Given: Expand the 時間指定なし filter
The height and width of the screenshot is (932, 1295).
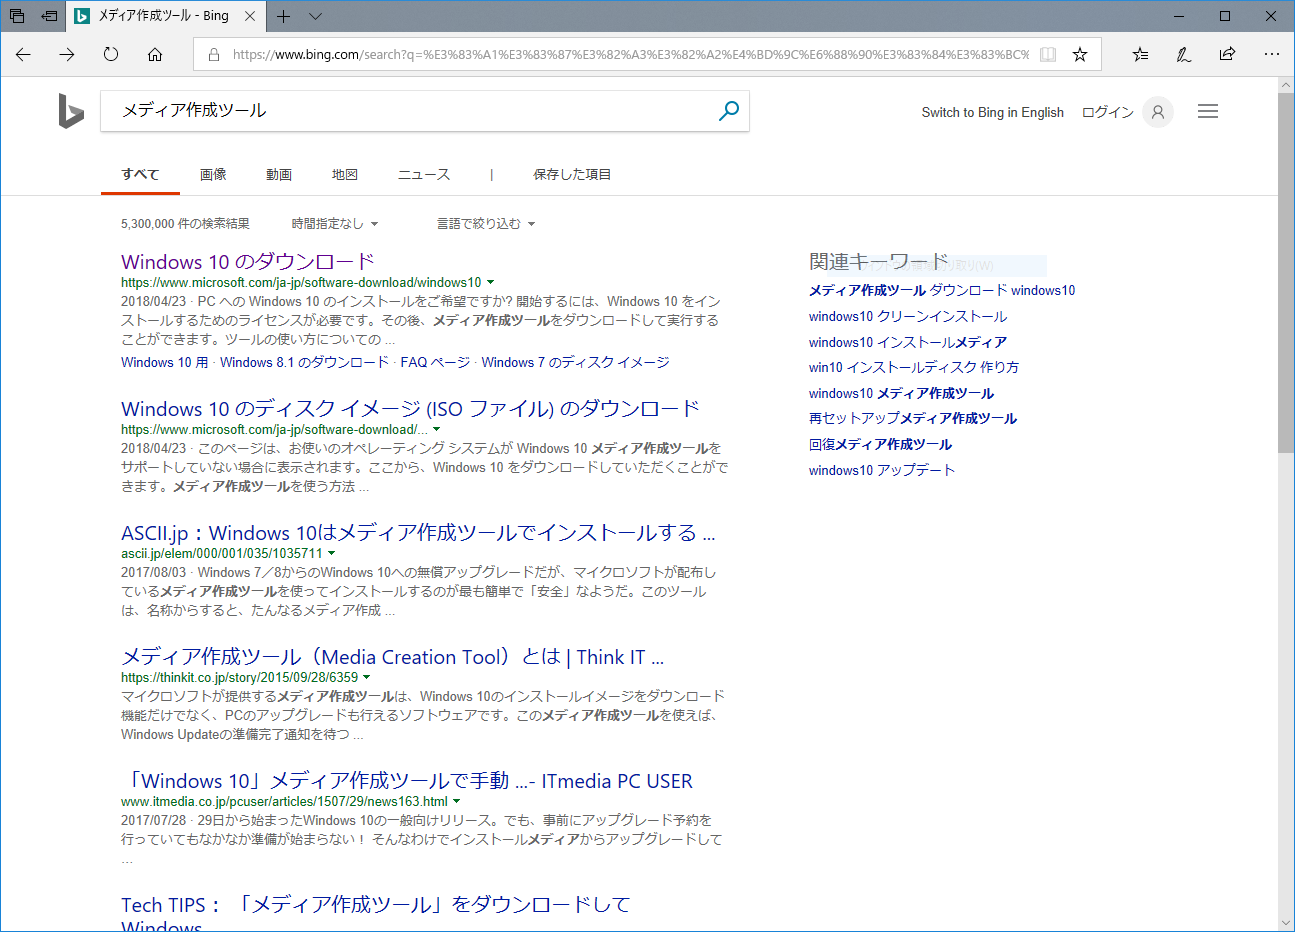Looking at the screenshot, I should (335, 224).
